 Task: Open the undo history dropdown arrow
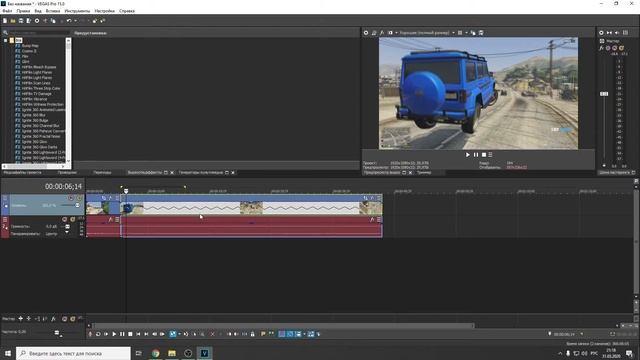75,21
